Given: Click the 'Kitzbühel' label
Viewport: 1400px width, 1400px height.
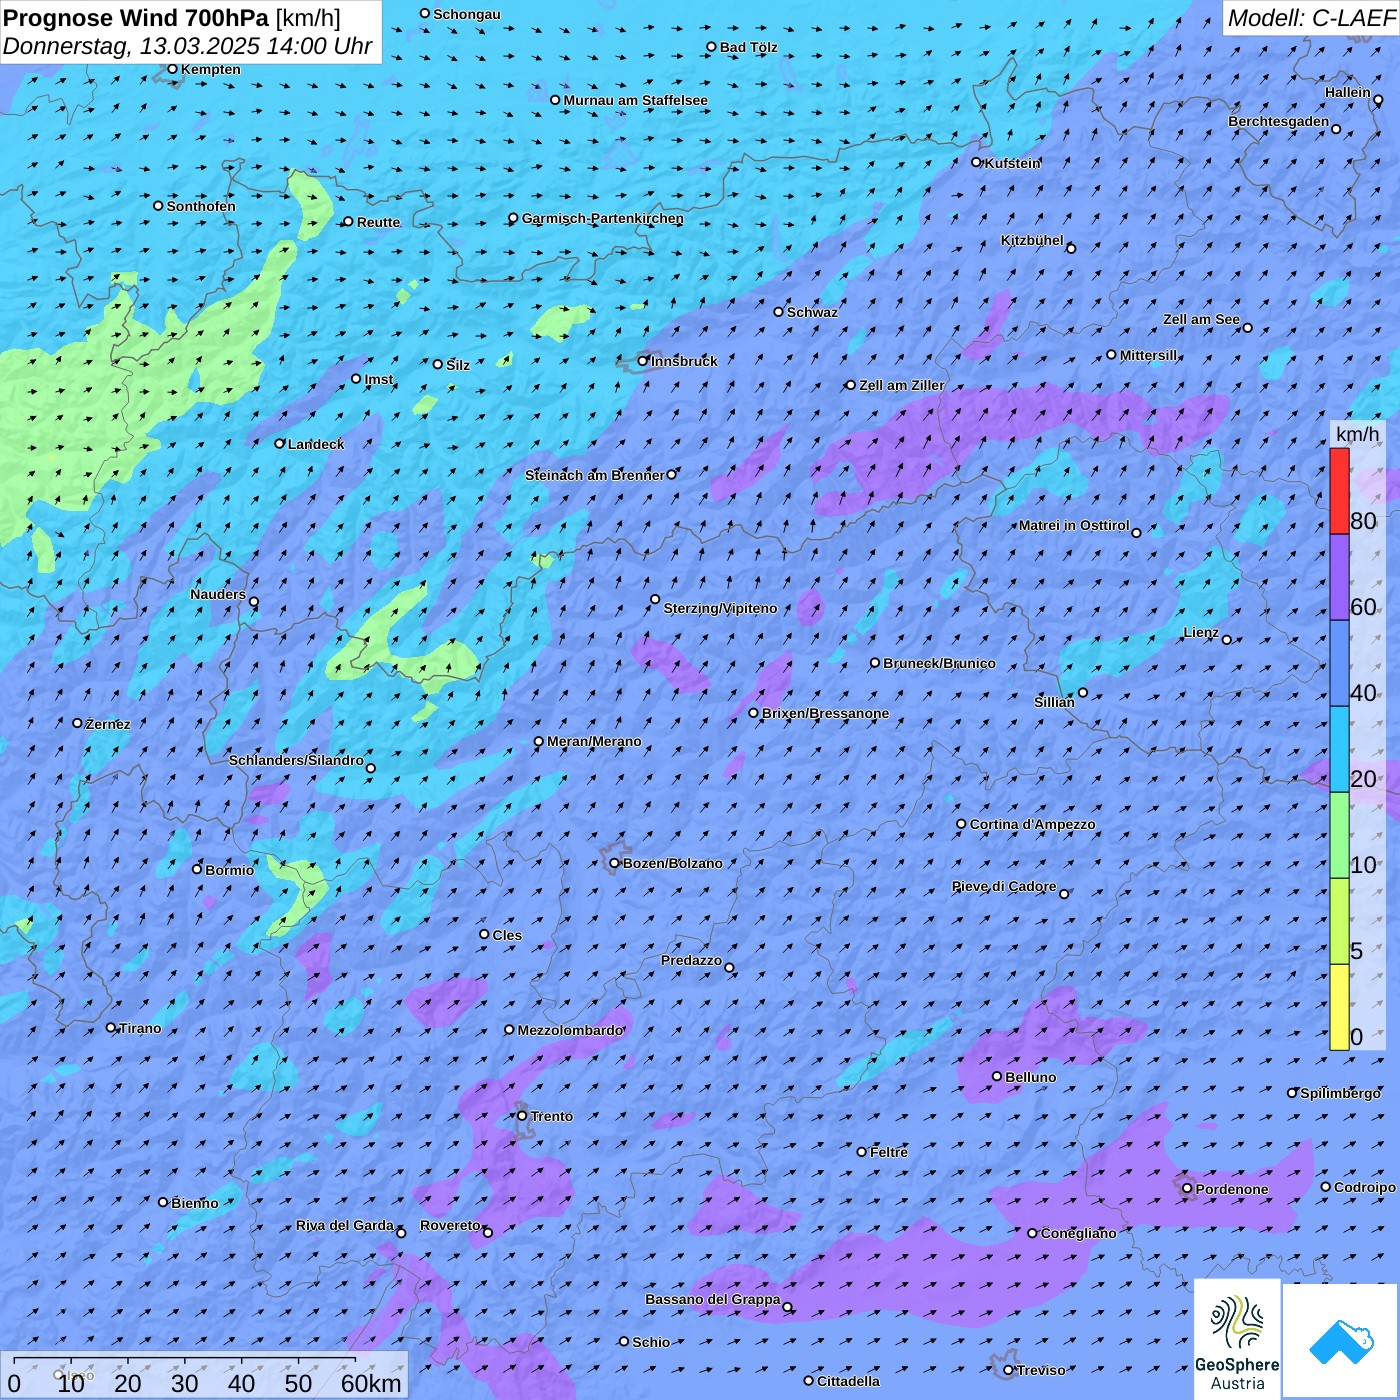Looking at the screenshot, I should tap(1032, 240).
